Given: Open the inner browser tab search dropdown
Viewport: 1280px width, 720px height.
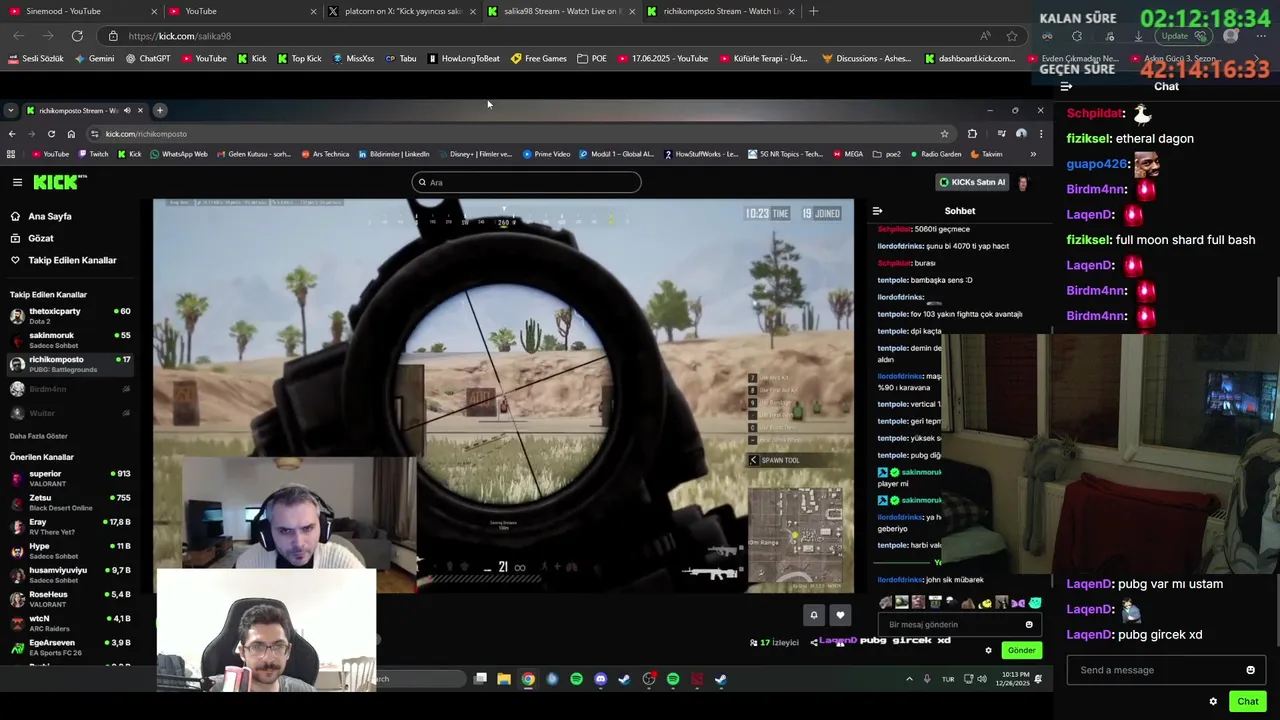Looking at the screenshot, I should tap(11, 110).
